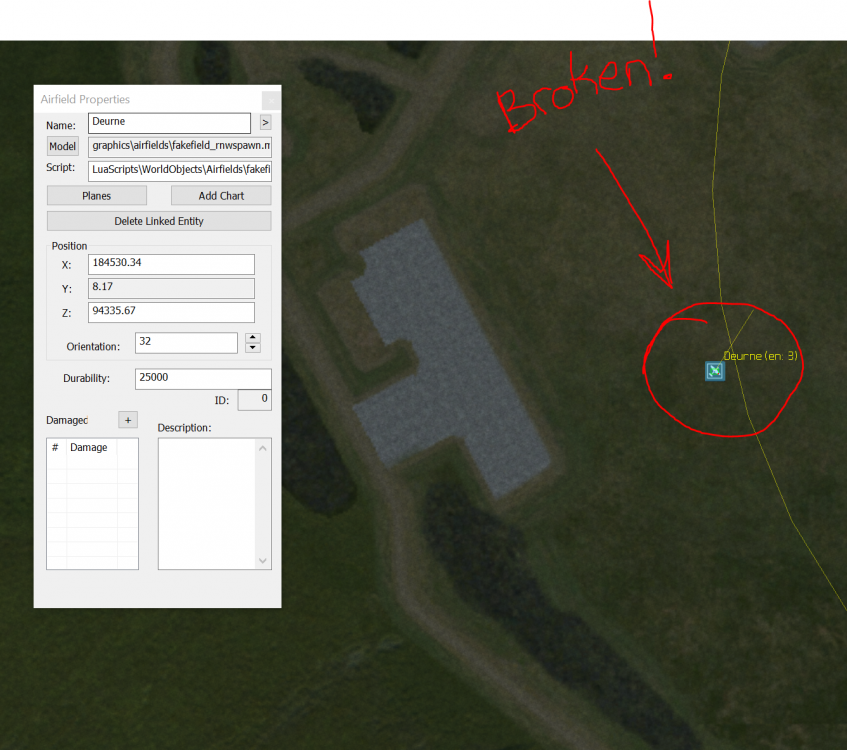
Task: Edit the Durability value 25000
Action: coord(203,378)
